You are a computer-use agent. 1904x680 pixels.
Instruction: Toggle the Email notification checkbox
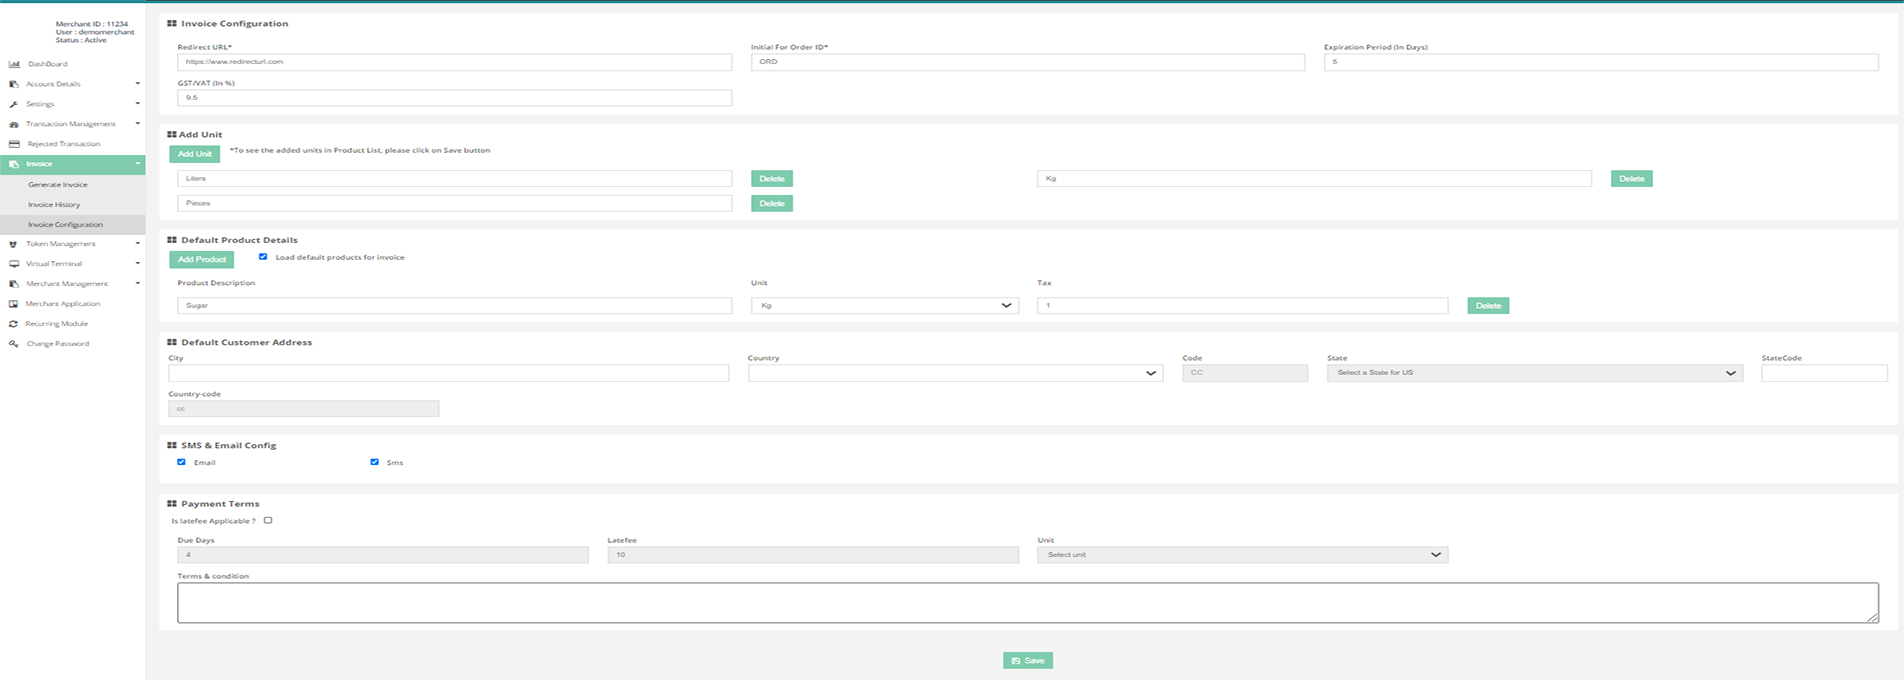[x=181, y=462]
